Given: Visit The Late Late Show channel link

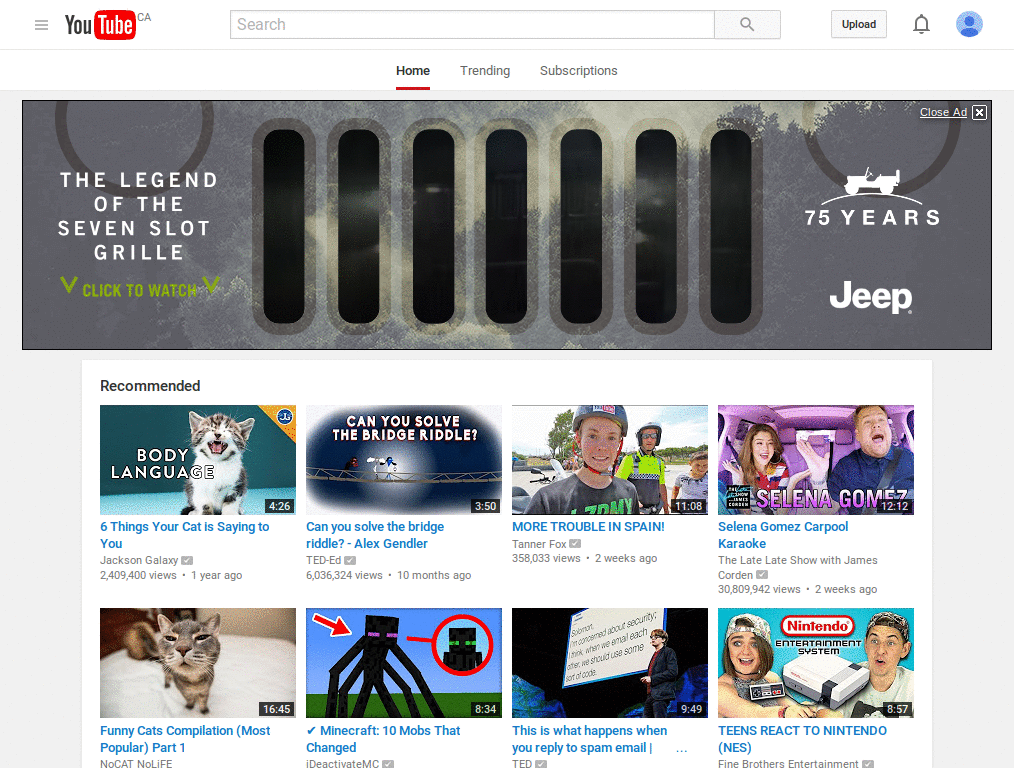Looking at the screenshot, I should pyautogui.click(x=797, y=568).
